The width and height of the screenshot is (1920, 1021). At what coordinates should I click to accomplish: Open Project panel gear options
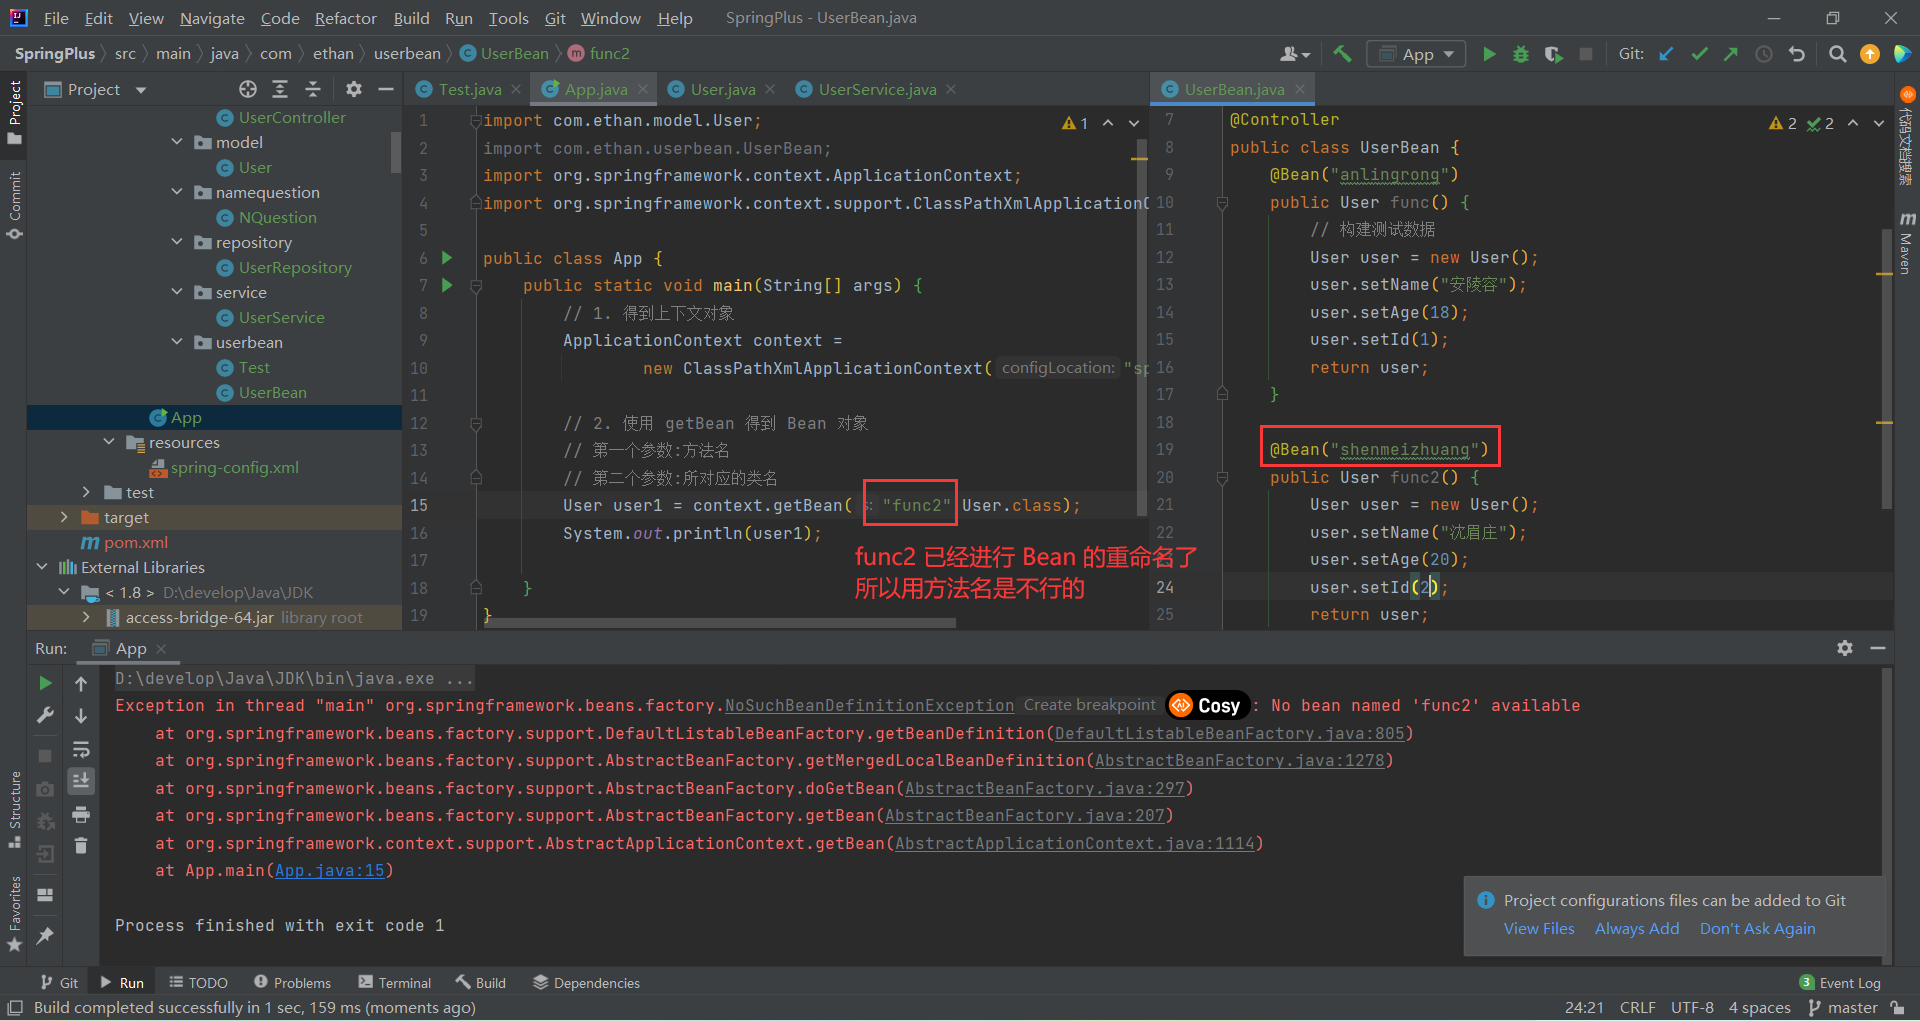[353, 89]
